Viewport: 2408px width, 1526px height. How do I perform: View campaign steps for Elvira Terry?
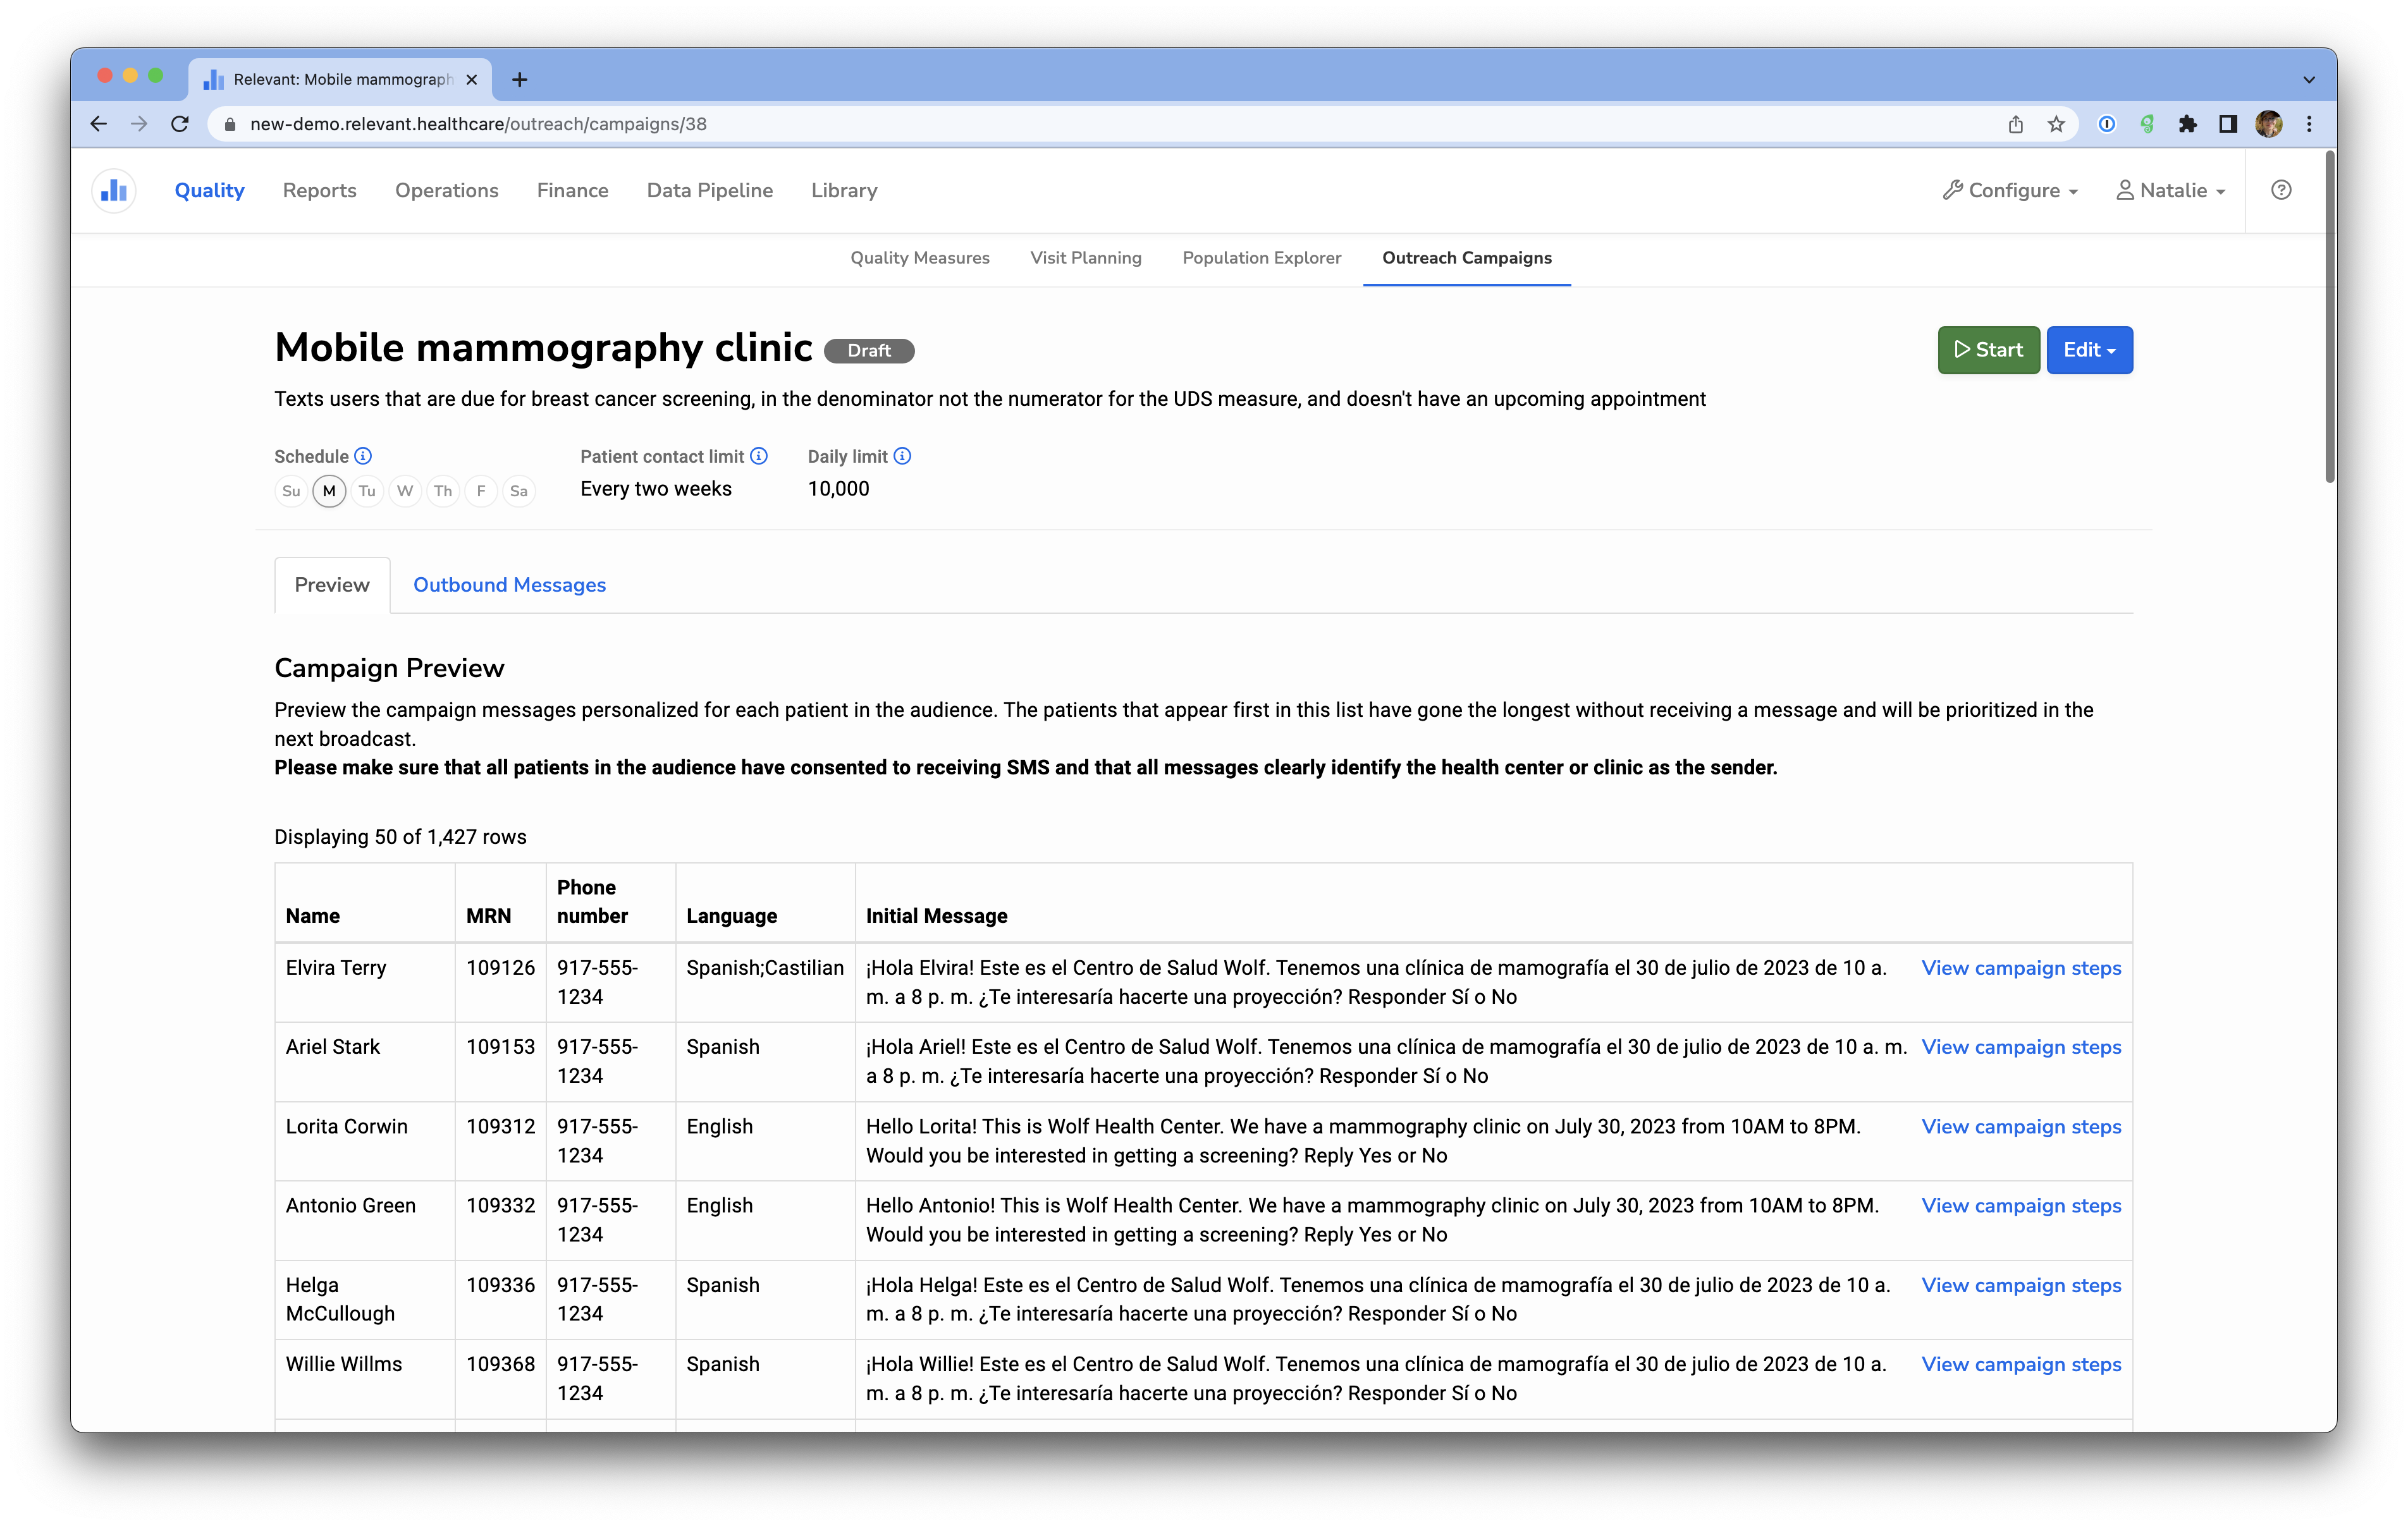2020,968
